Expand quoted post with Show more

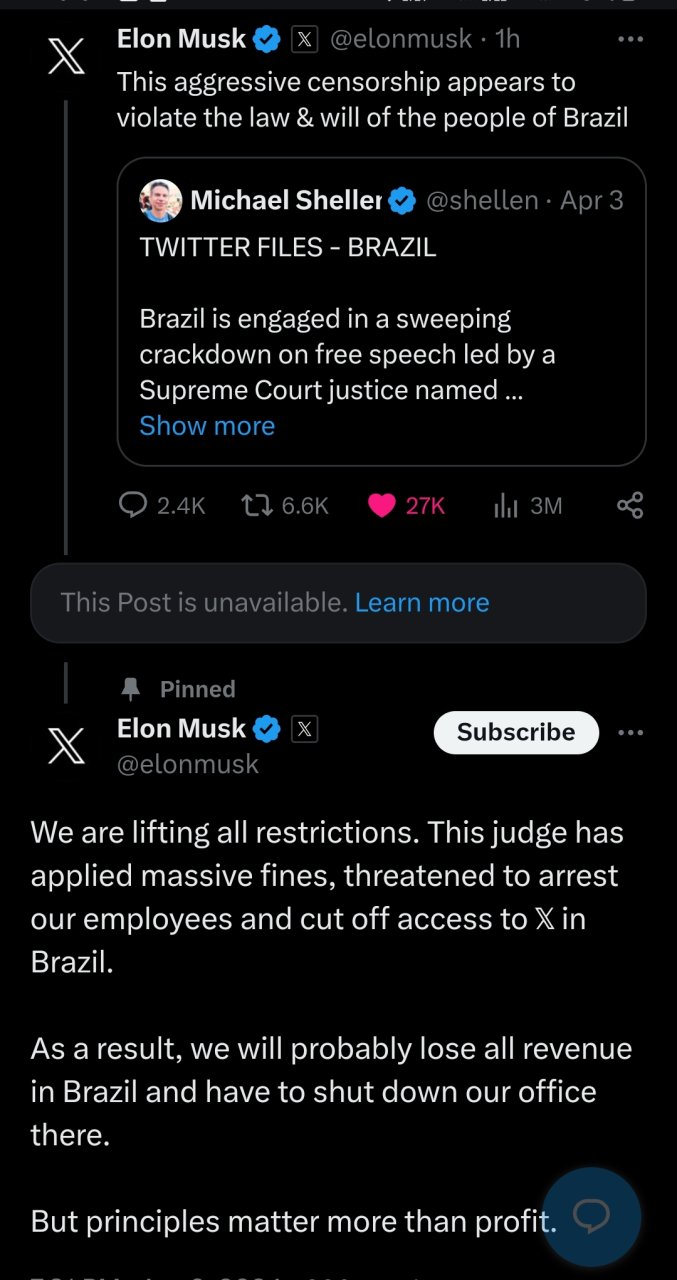(x=207, y=426)
